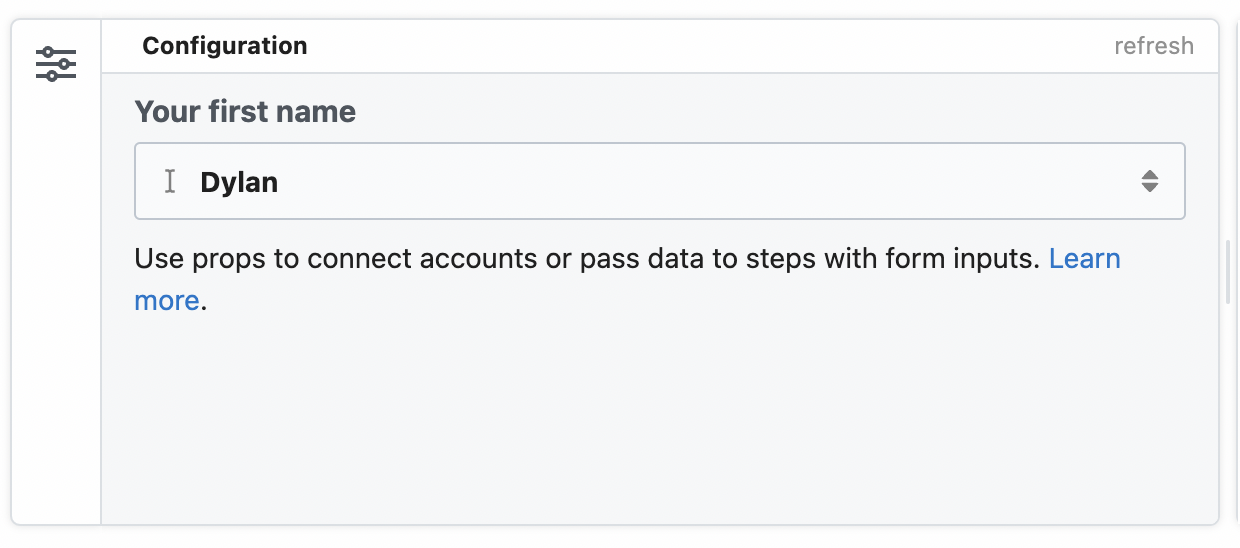Focus the Your first name input field
The width and height of the screenshot is (1240, 548).
[660, 181]
